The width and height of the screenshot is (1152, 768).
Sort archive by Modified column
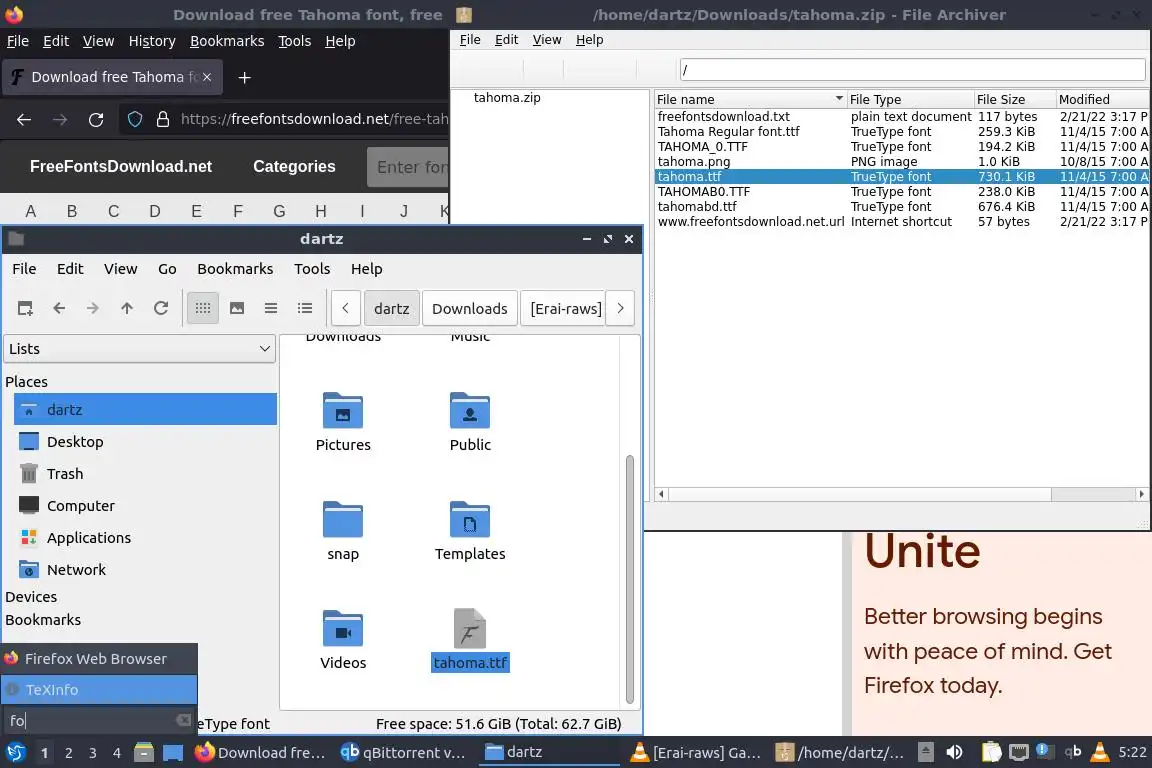1103,99
